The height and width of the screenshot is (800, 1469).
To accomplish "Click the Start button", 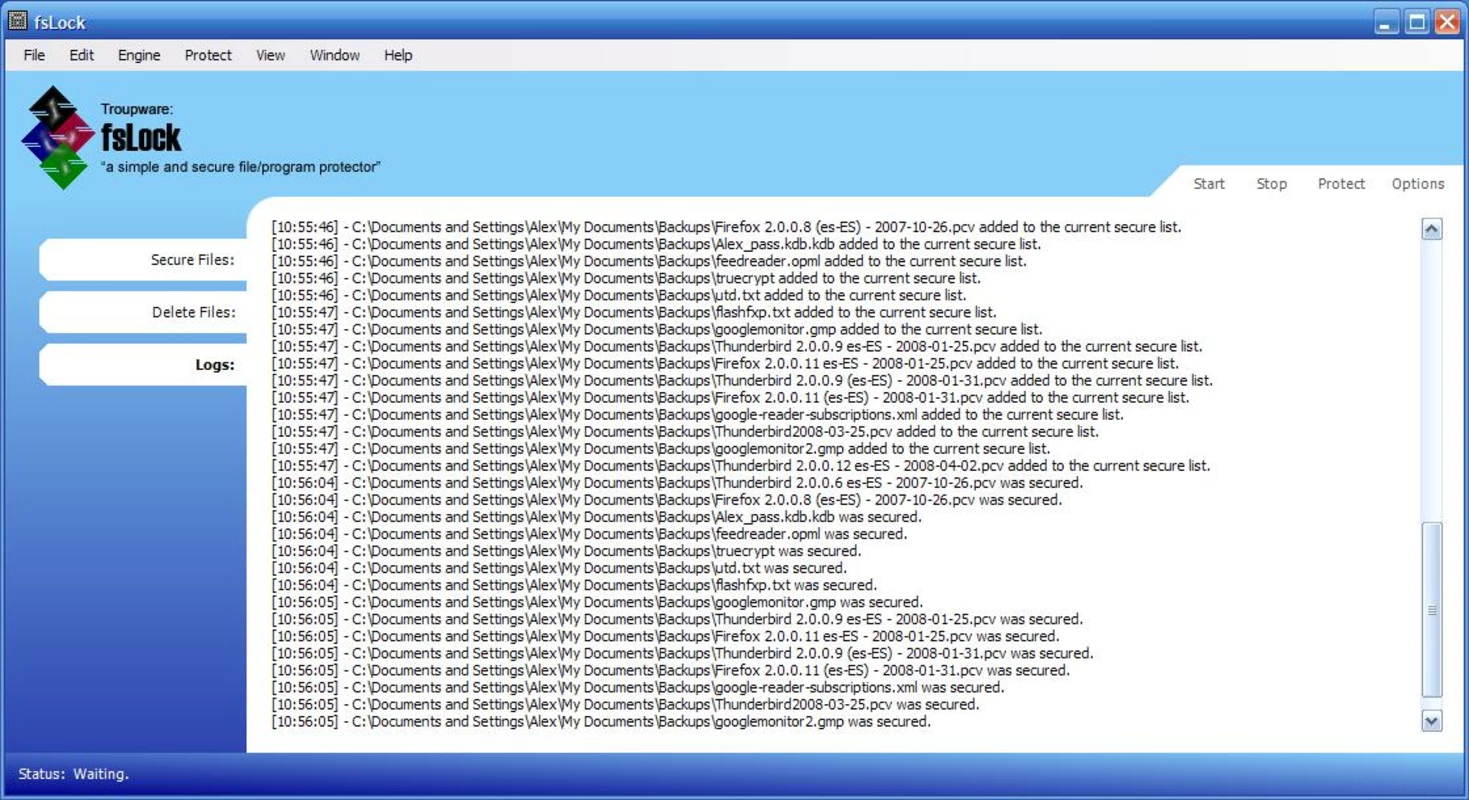I will click(x=1209, y=183).
